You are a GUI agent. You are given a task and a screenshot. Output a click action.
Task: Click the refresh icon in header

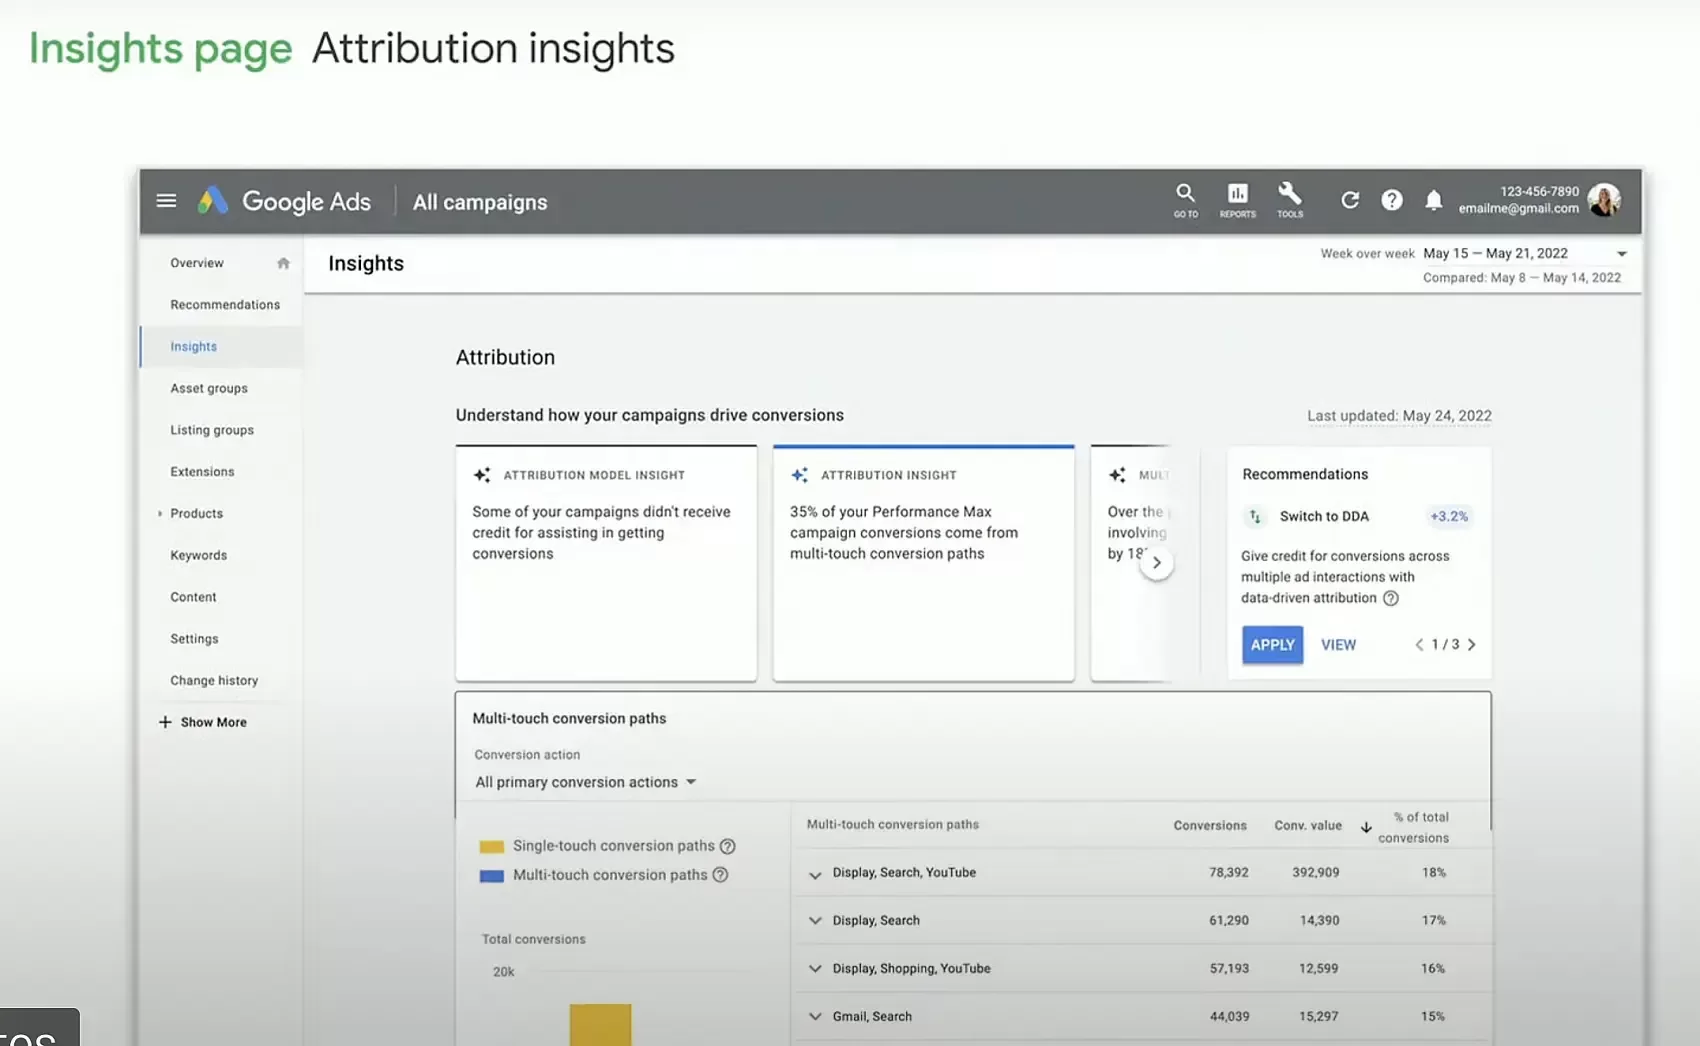pos(1350,200)
